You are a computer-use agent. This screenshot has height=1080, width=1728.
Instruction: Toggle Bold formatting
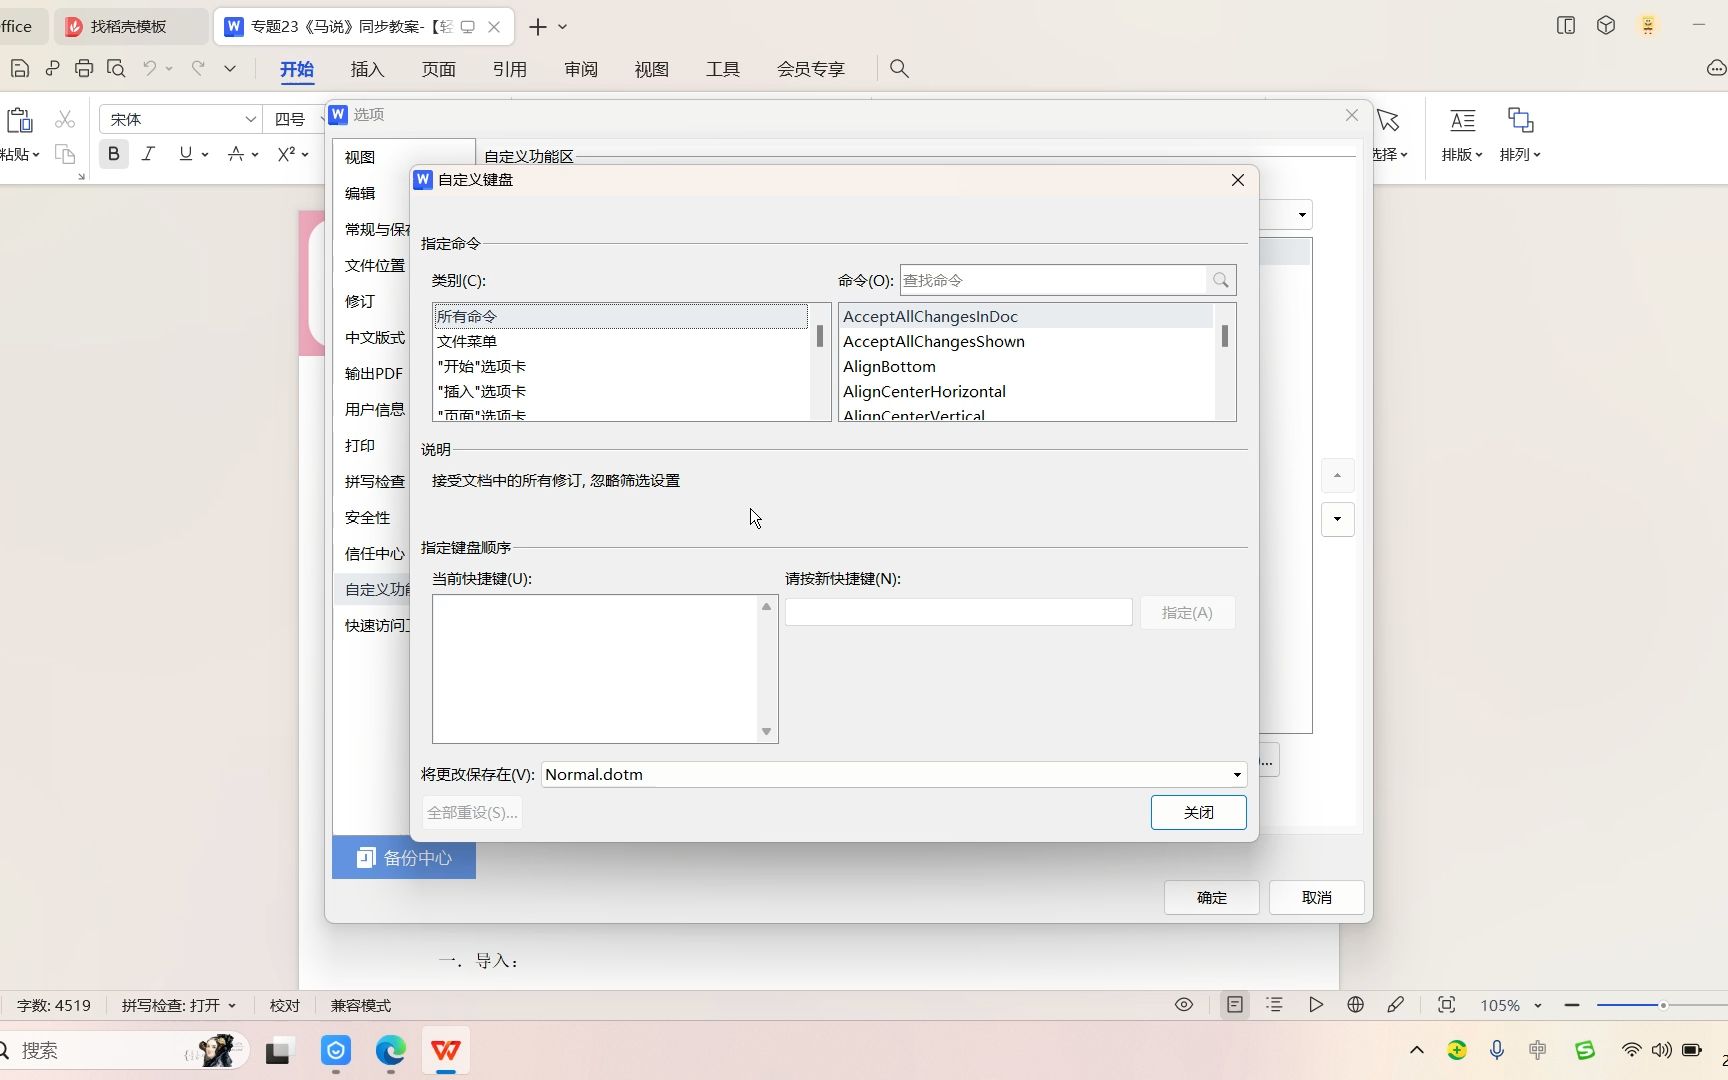click(x=113, y=154)
